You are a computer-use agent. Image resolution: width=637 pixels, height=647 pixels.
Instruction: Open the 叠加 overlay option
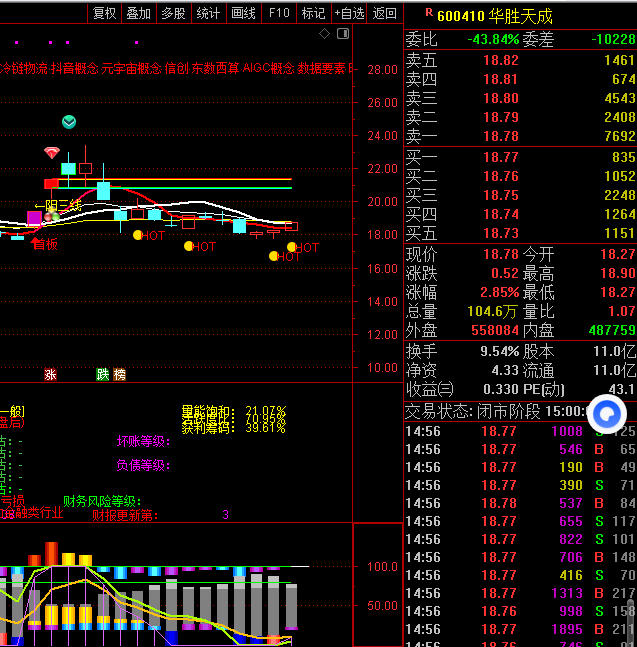point(138,13)
